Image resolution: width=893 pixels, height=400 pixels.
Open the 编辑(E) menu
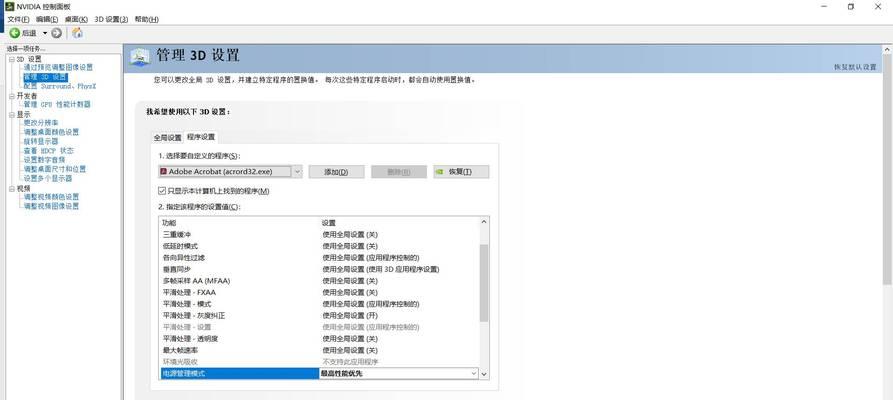pos(47,19)
